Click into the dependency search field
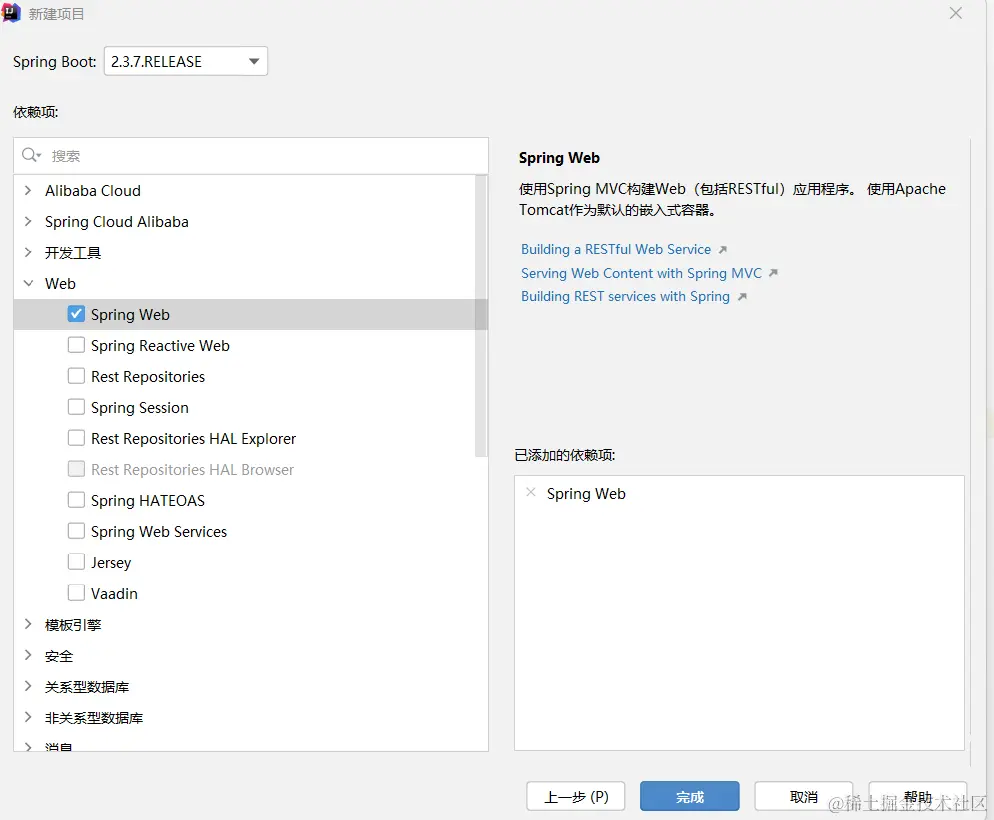 click(251, 156)
